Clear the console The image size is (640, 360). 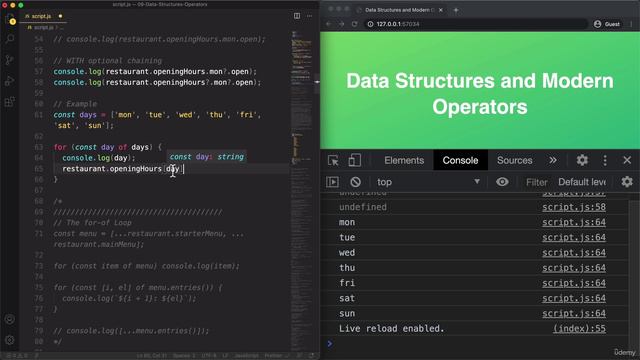click(356, 182)
